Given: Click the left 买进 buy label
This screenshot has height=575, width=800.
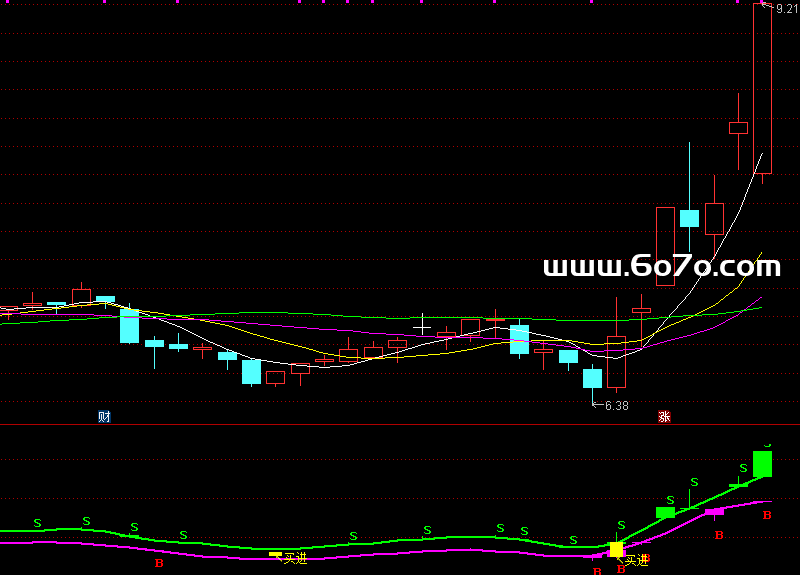Looking at the screenshot, I should pos(295,558).
